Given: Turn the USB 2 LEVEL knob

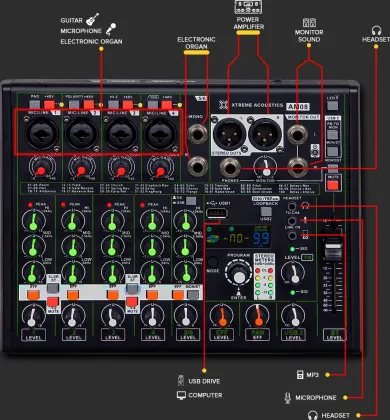Looking at the screenshot, I should click(293, 317).
